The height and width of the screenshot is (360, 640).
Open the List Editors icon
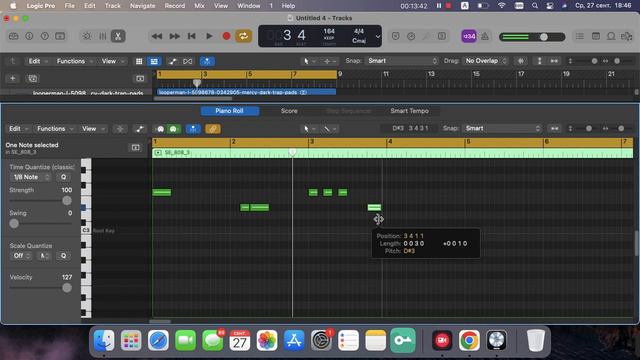[580, 36]
